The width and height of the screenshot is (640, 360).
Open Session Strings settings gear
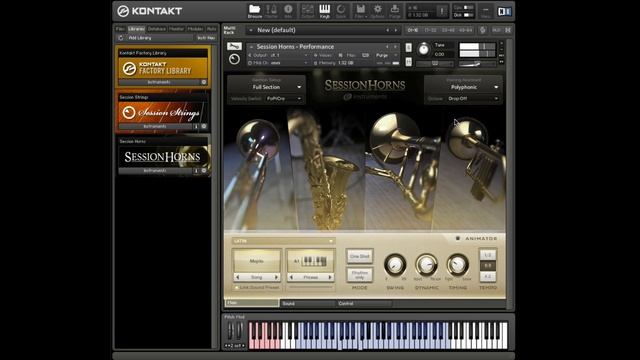click(x=204, y=126)
